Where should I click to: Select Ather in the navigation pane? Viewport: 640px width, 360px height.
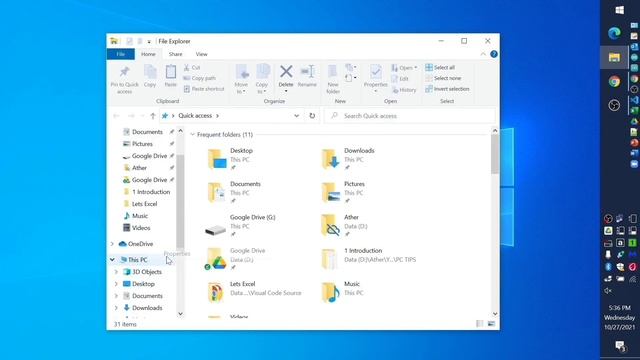(x=139, y=168)
